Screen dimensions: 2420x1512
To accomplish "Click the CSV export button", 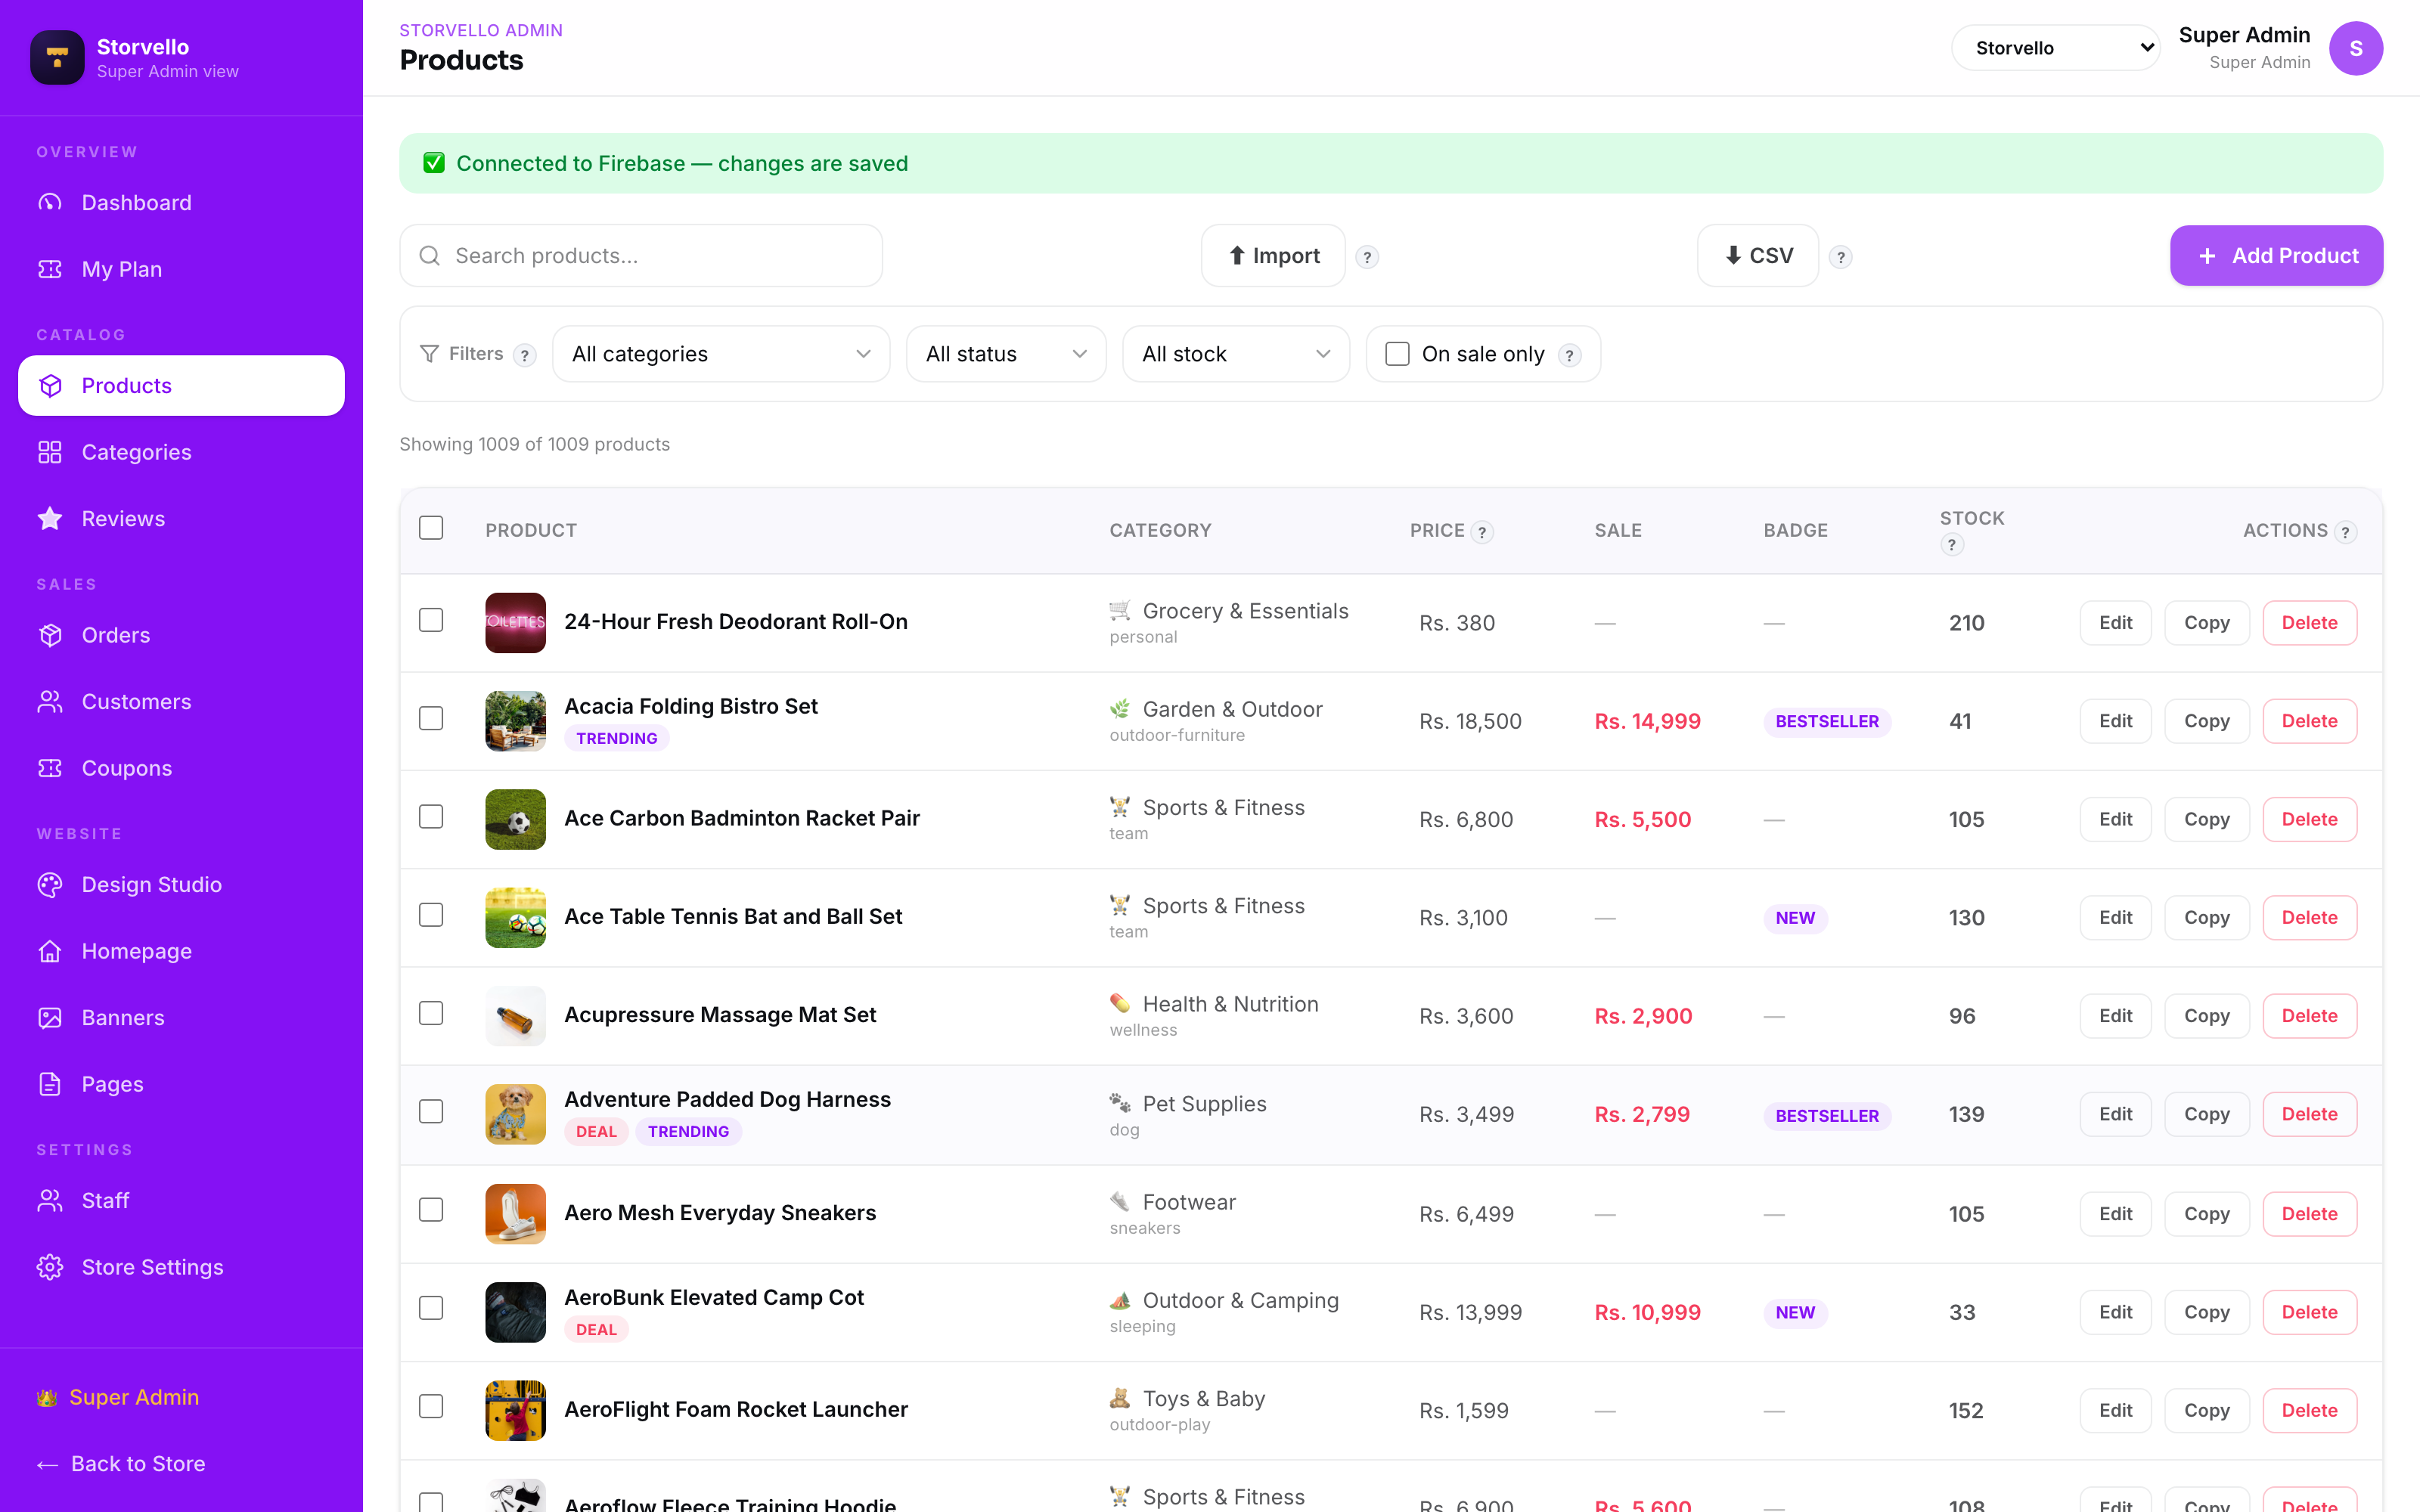I will click(1758, 256).
